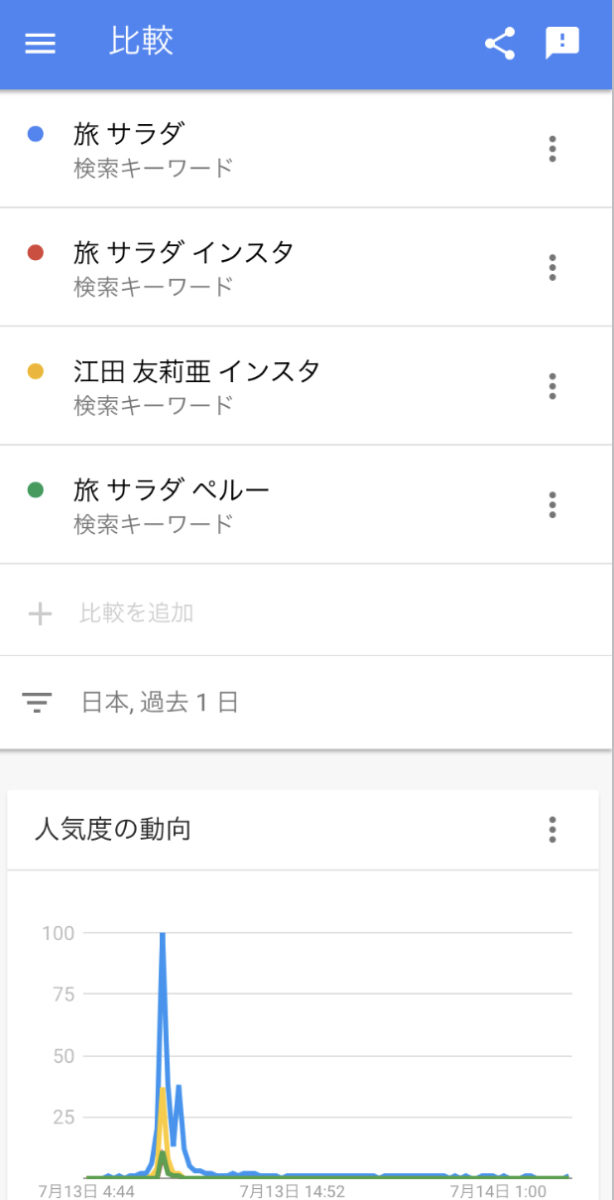Open the feedback icon in header
This screenshot has height=1200, width=614.
coord(562,44)
